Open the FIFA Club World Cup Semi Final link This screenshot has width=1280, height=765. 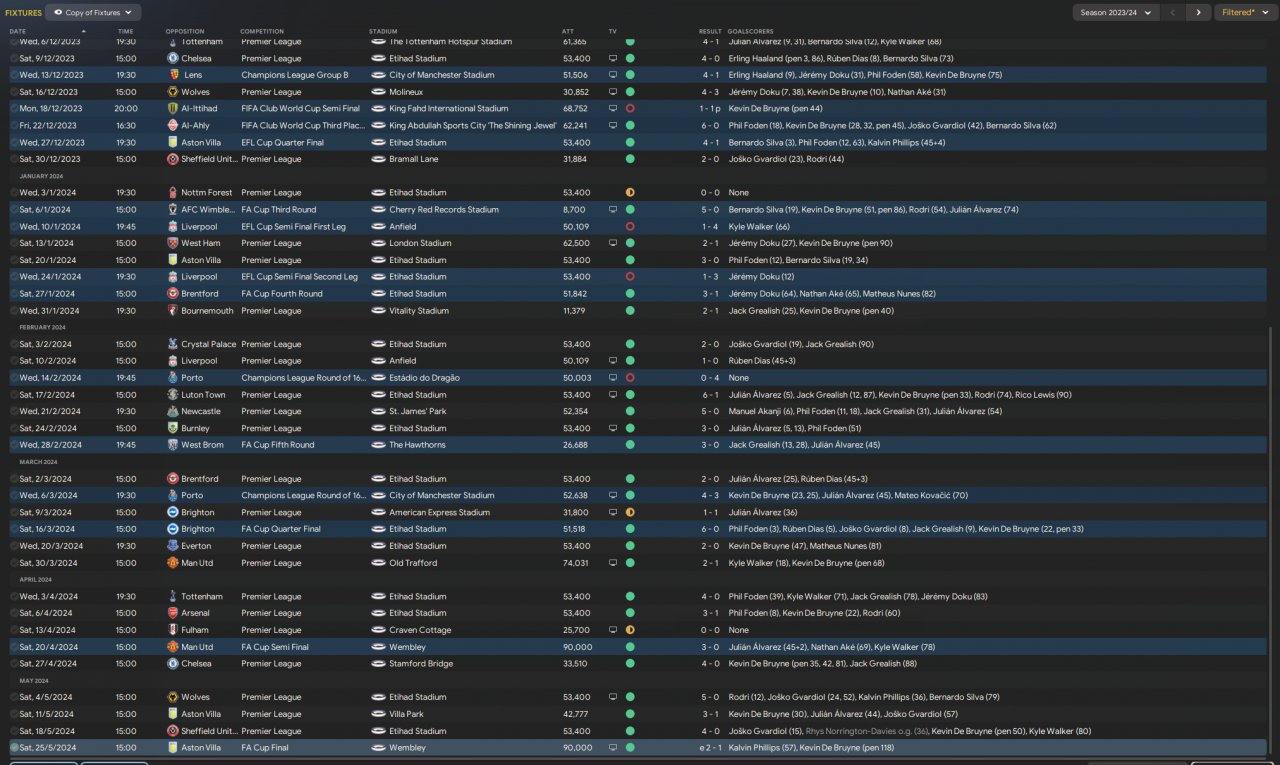[x=300, y=109]
